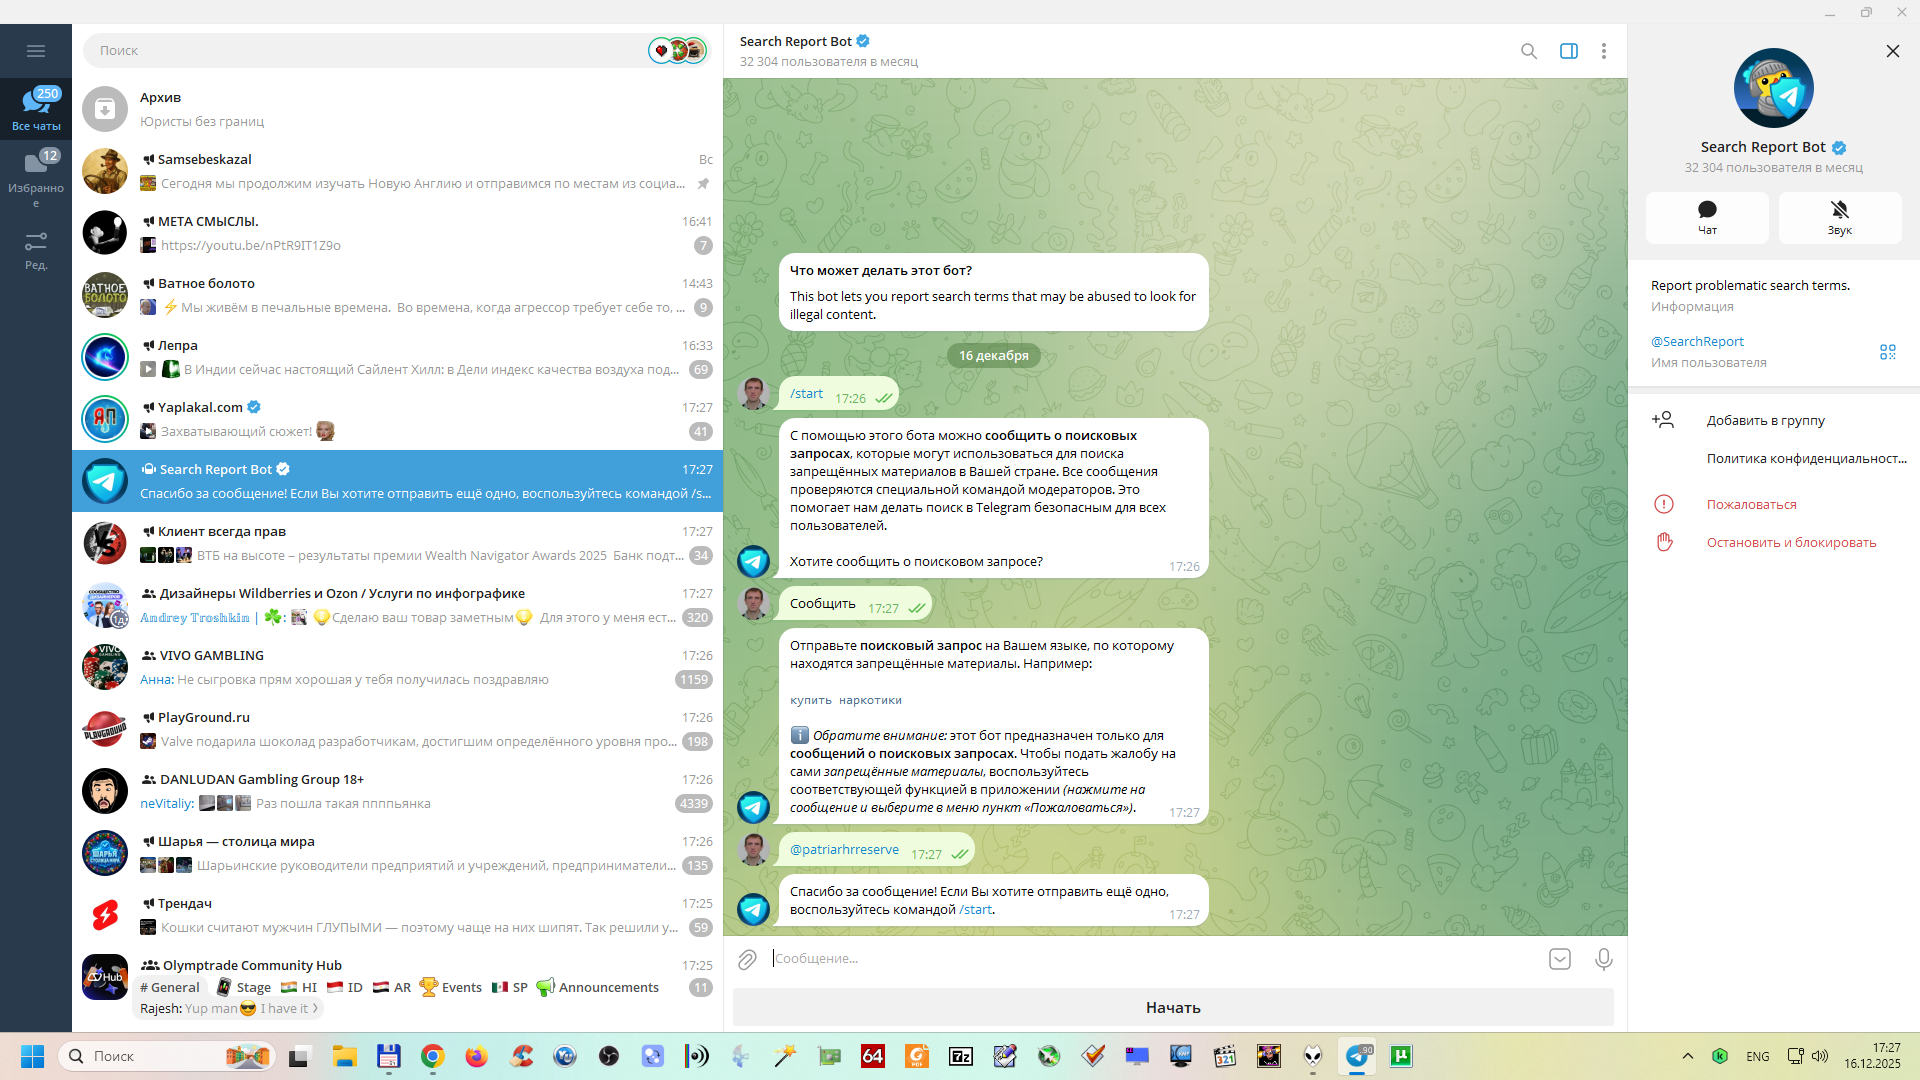This screenshot has height=1080, width=1920.
Task: Click Пожаловаться report option
Action: tap(1751, 505)
